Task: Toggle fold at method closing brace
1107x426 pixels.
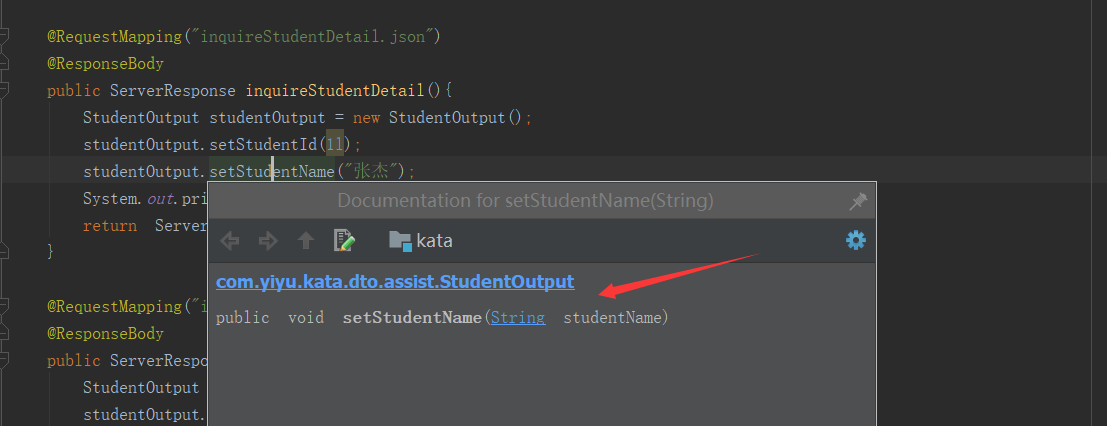Action: pos(4,250)
